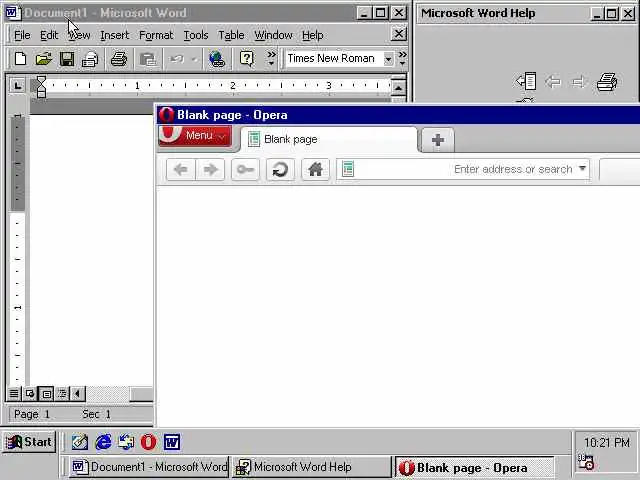Switch to Microsoft Word Help taskbar button

(x=311, y=467)
